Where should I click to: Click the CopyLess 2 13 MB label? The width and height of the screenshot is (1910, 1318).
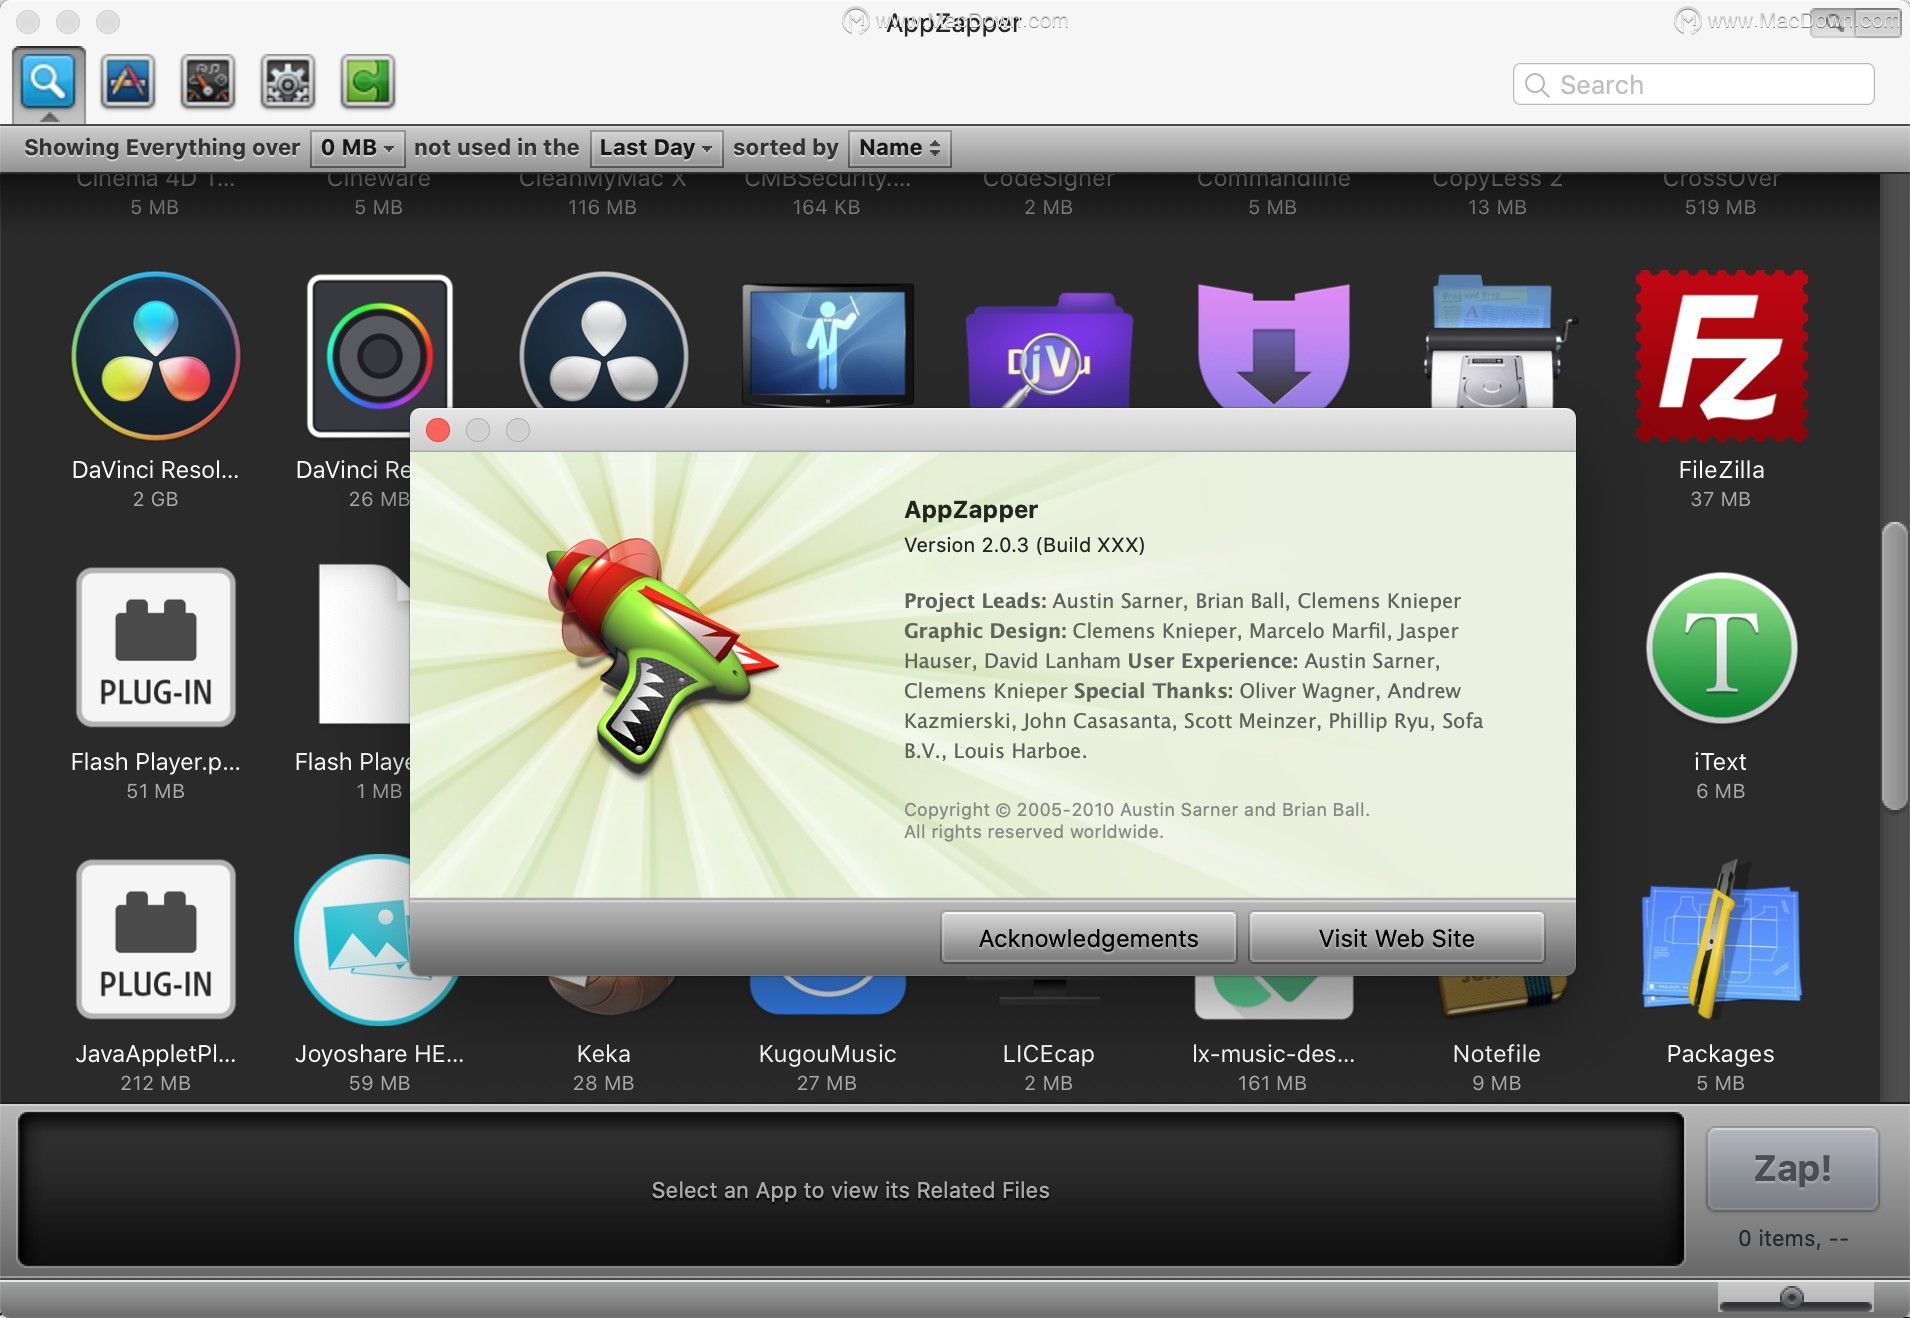[x=1497, y=192]
